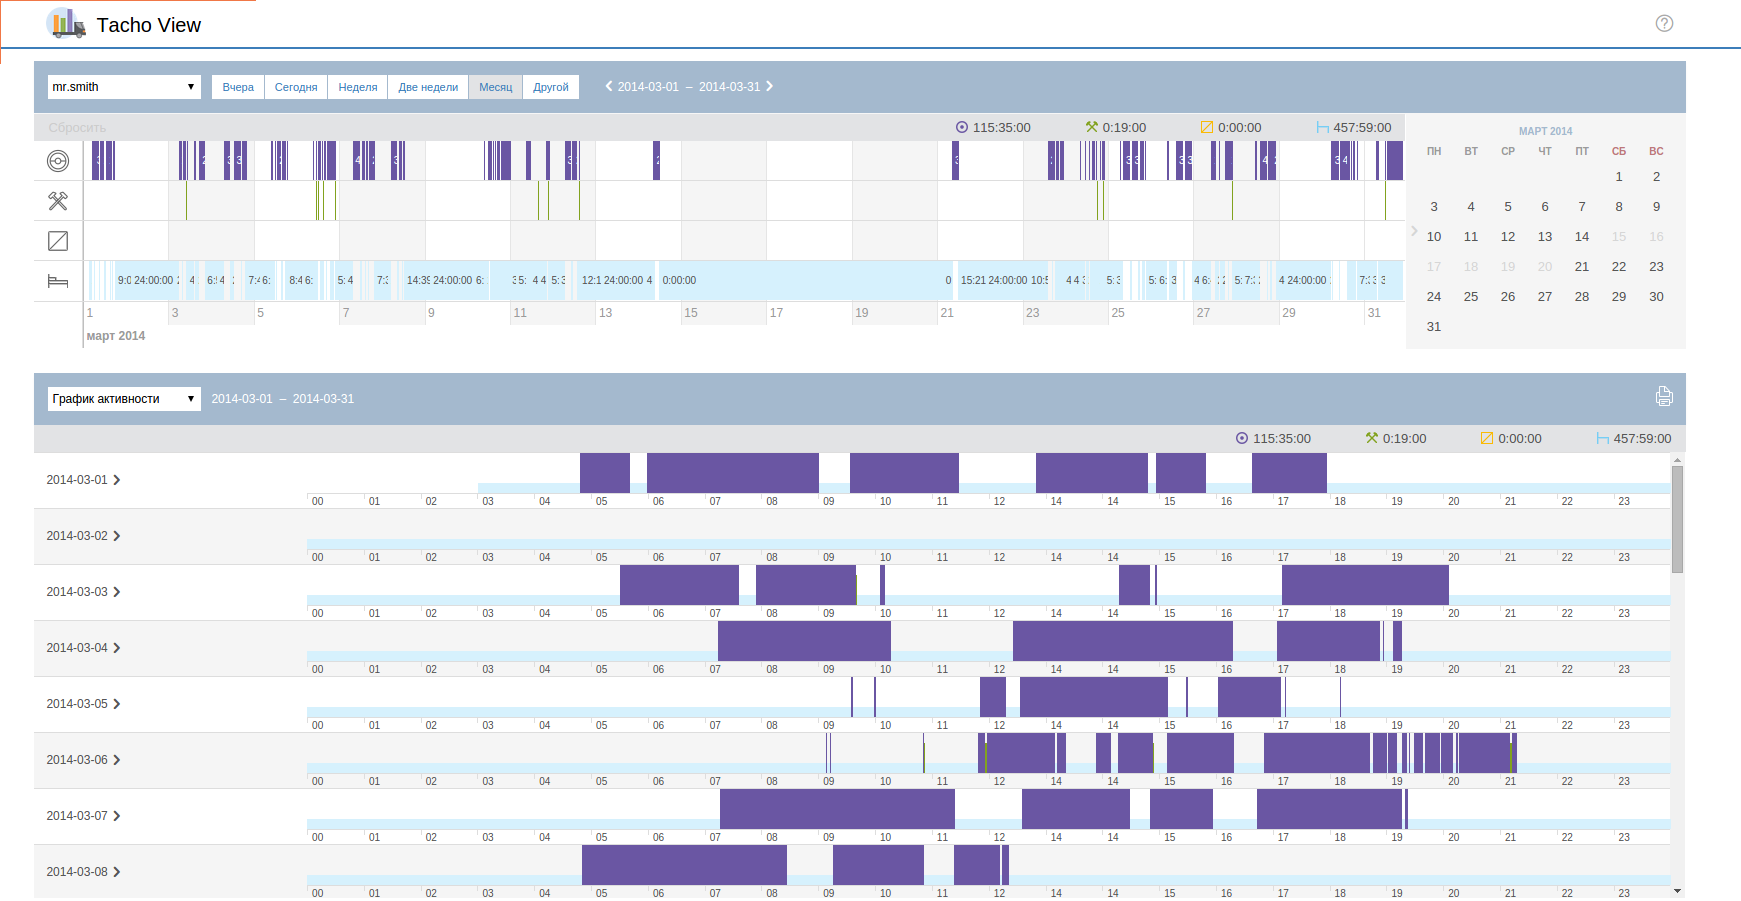Advance to the next date range

click(x=770, y=87)
